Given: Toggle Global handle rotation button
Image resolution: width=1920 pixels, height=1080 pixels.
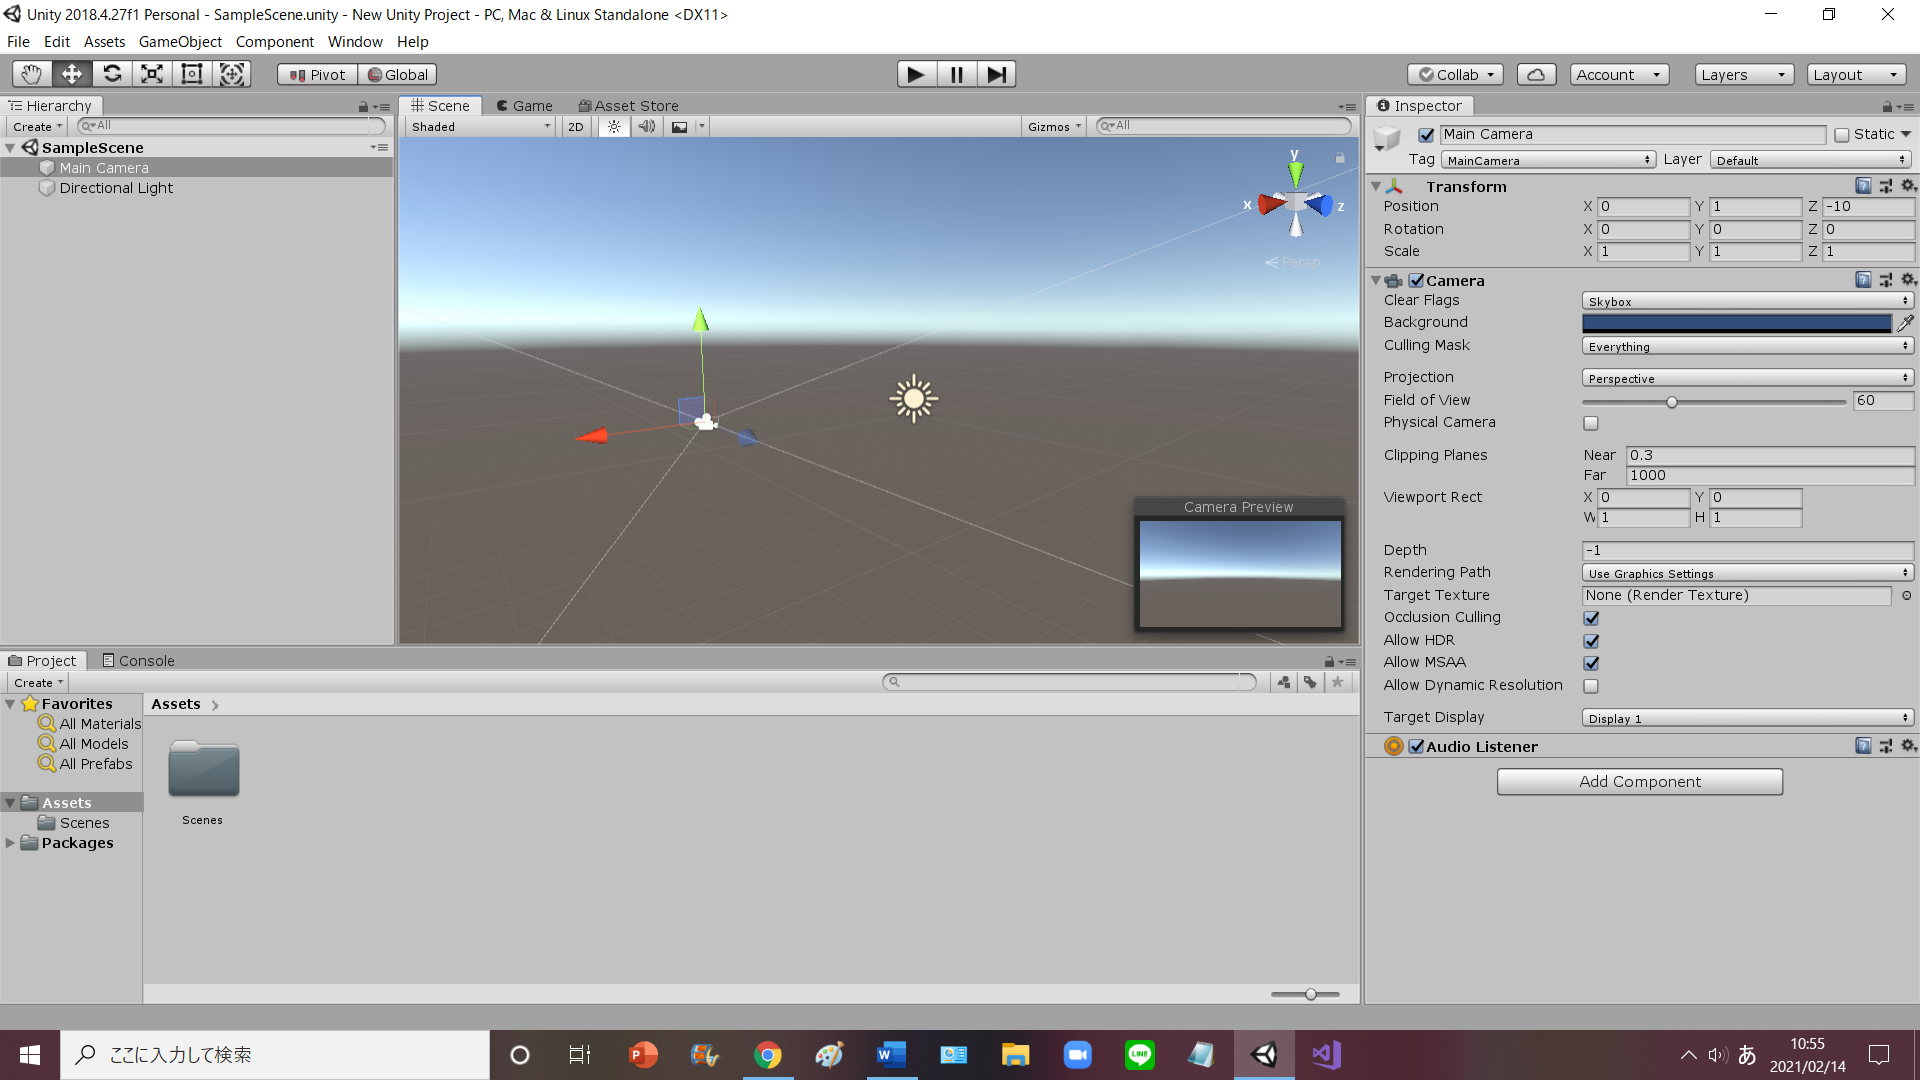Looking at the screenshot, I should click(x=397, y=75).
